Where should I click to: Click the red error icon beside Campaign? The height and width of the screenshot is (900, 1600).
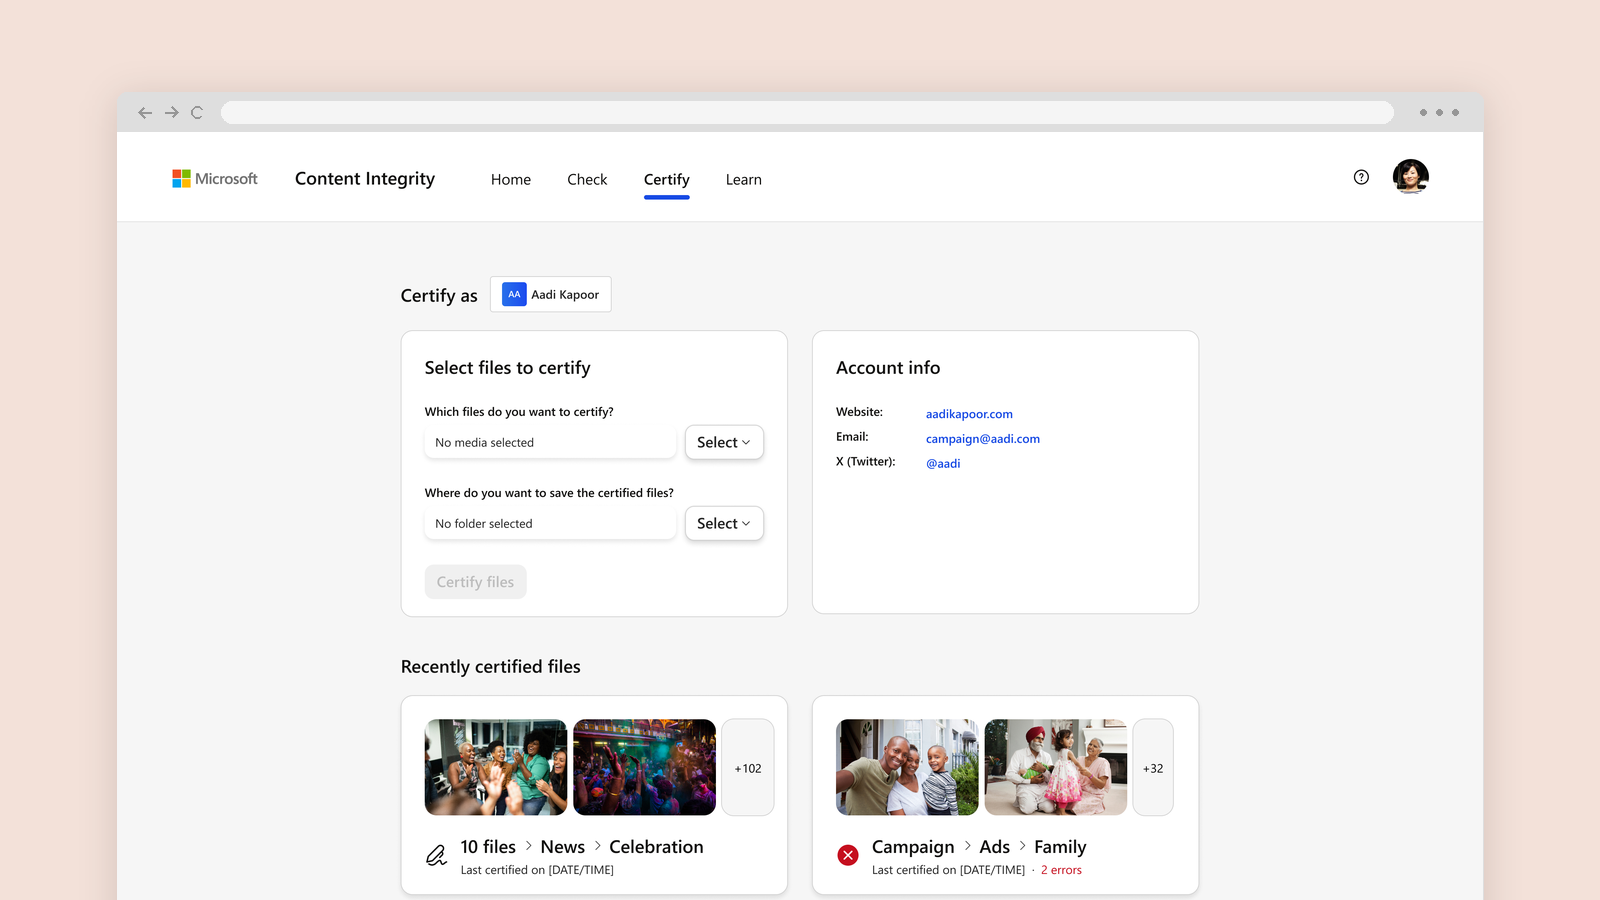tap(848, 855)
